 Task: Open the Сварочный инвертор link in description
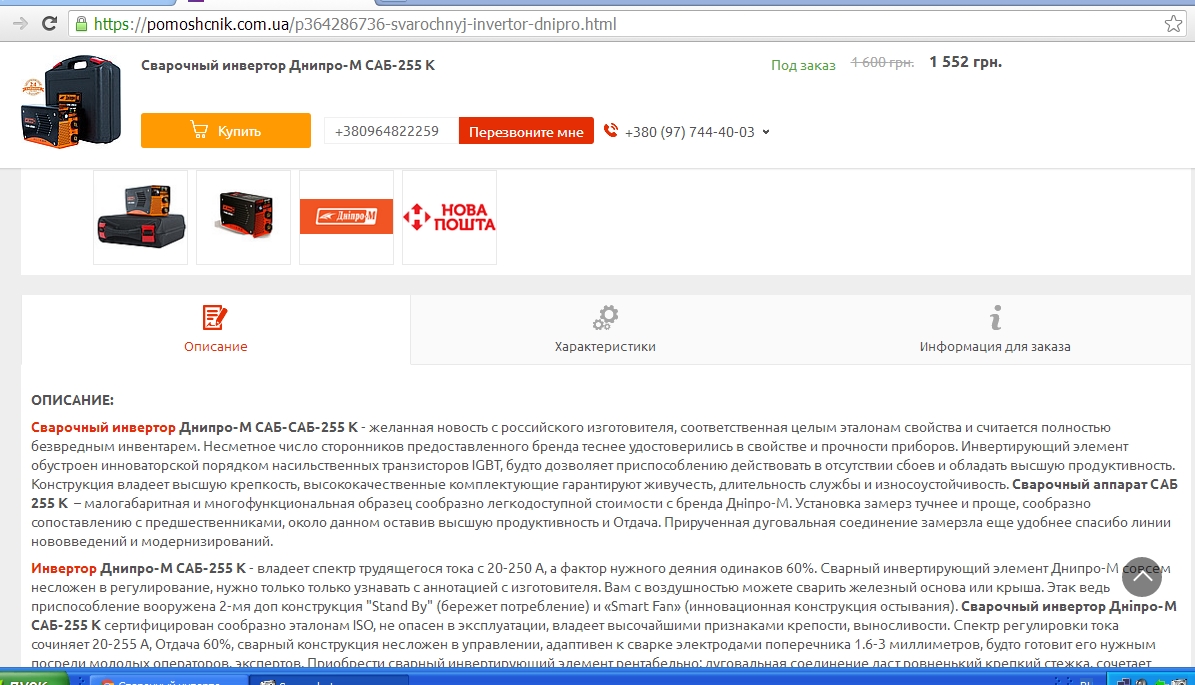pos(103,427)
